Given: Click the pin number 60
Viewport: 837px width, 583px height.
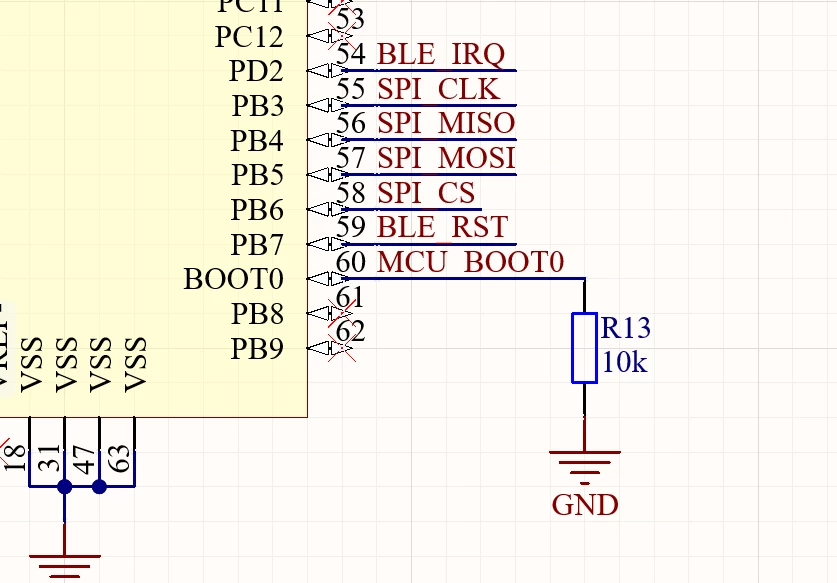Looking at the screenshot, I should 351,262.
